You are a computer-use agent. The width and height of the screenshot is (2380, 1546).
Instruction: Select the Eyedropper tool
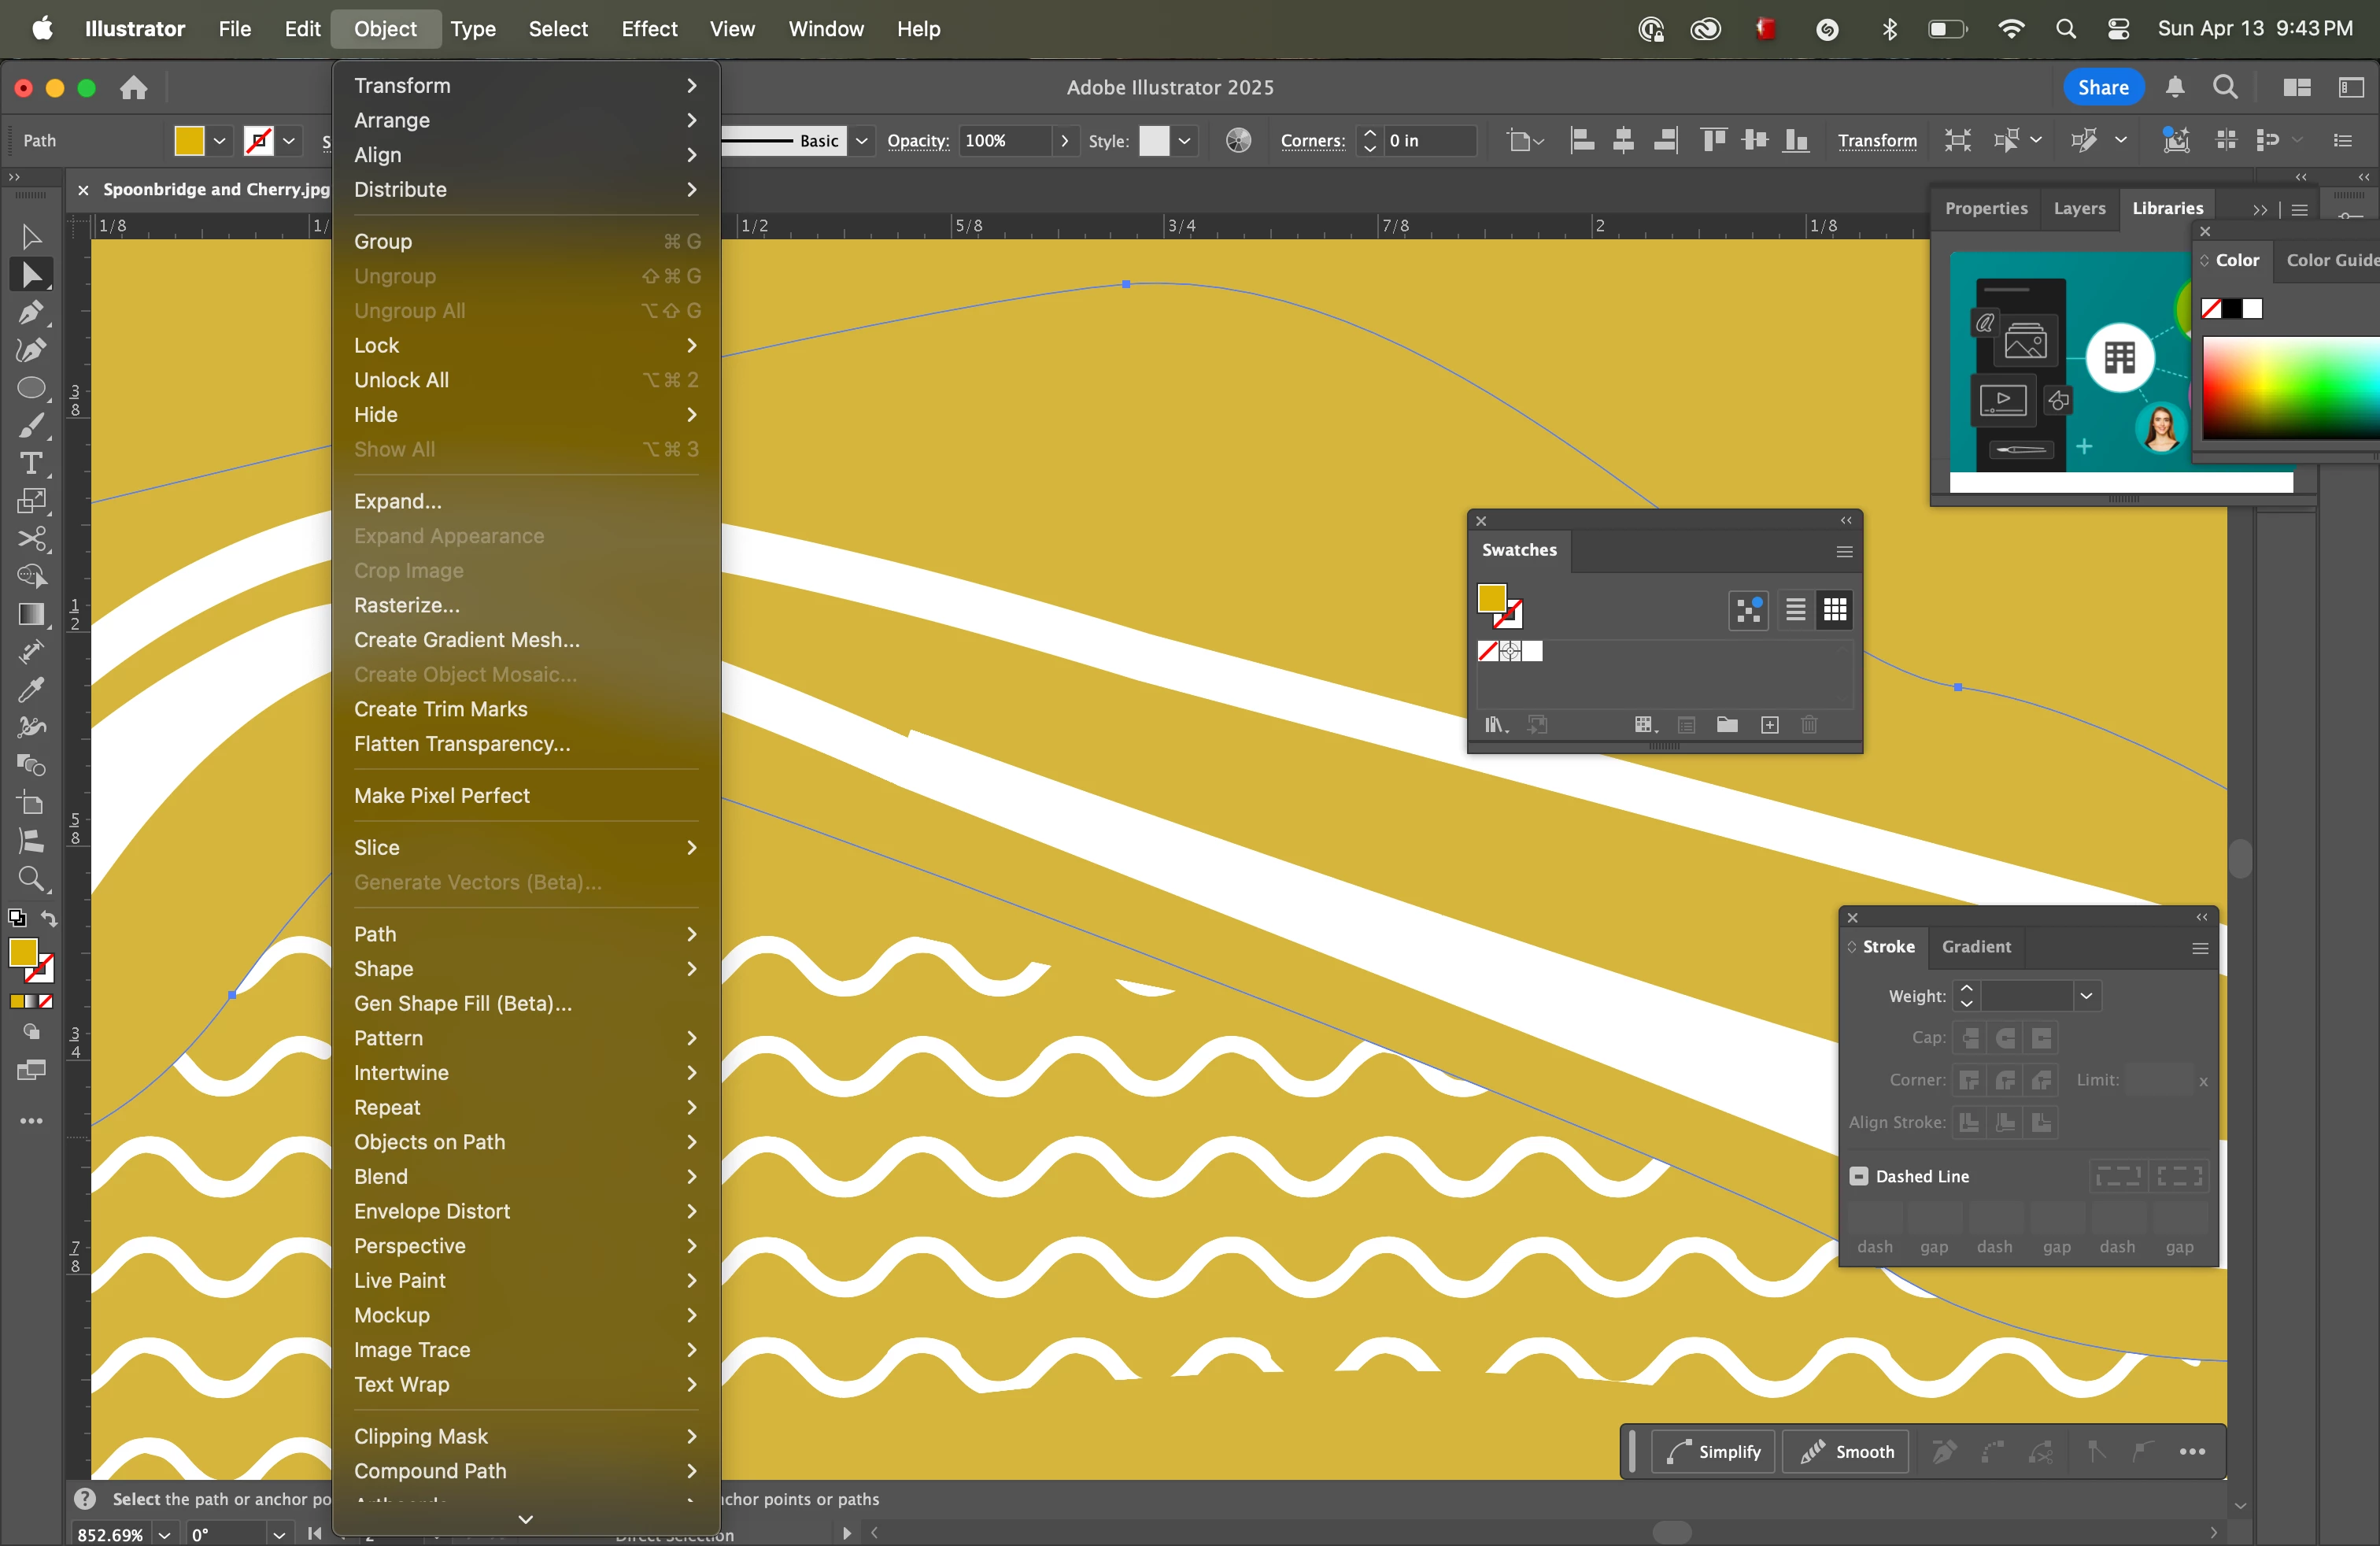31,690
